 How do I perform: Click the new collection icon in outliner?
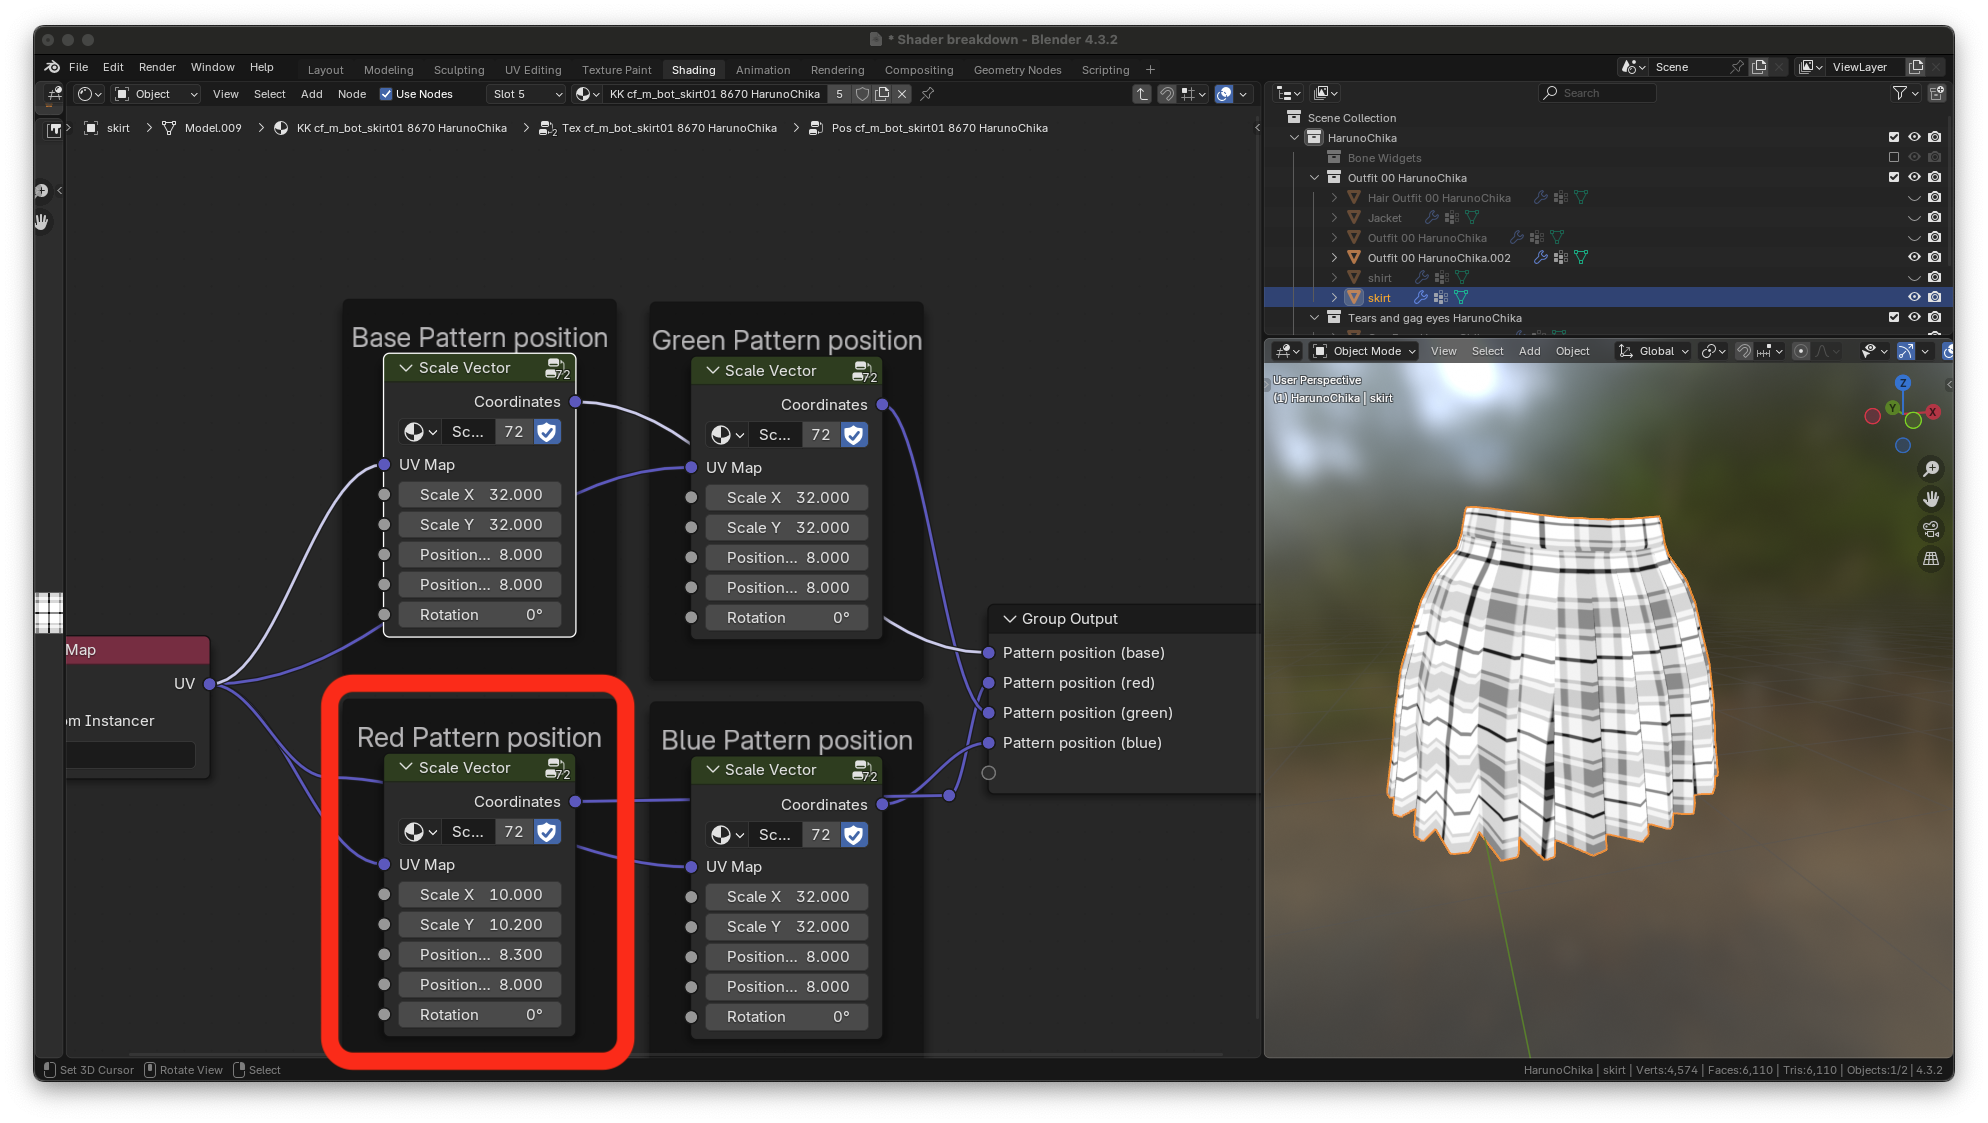click(x=1936, y=93)
